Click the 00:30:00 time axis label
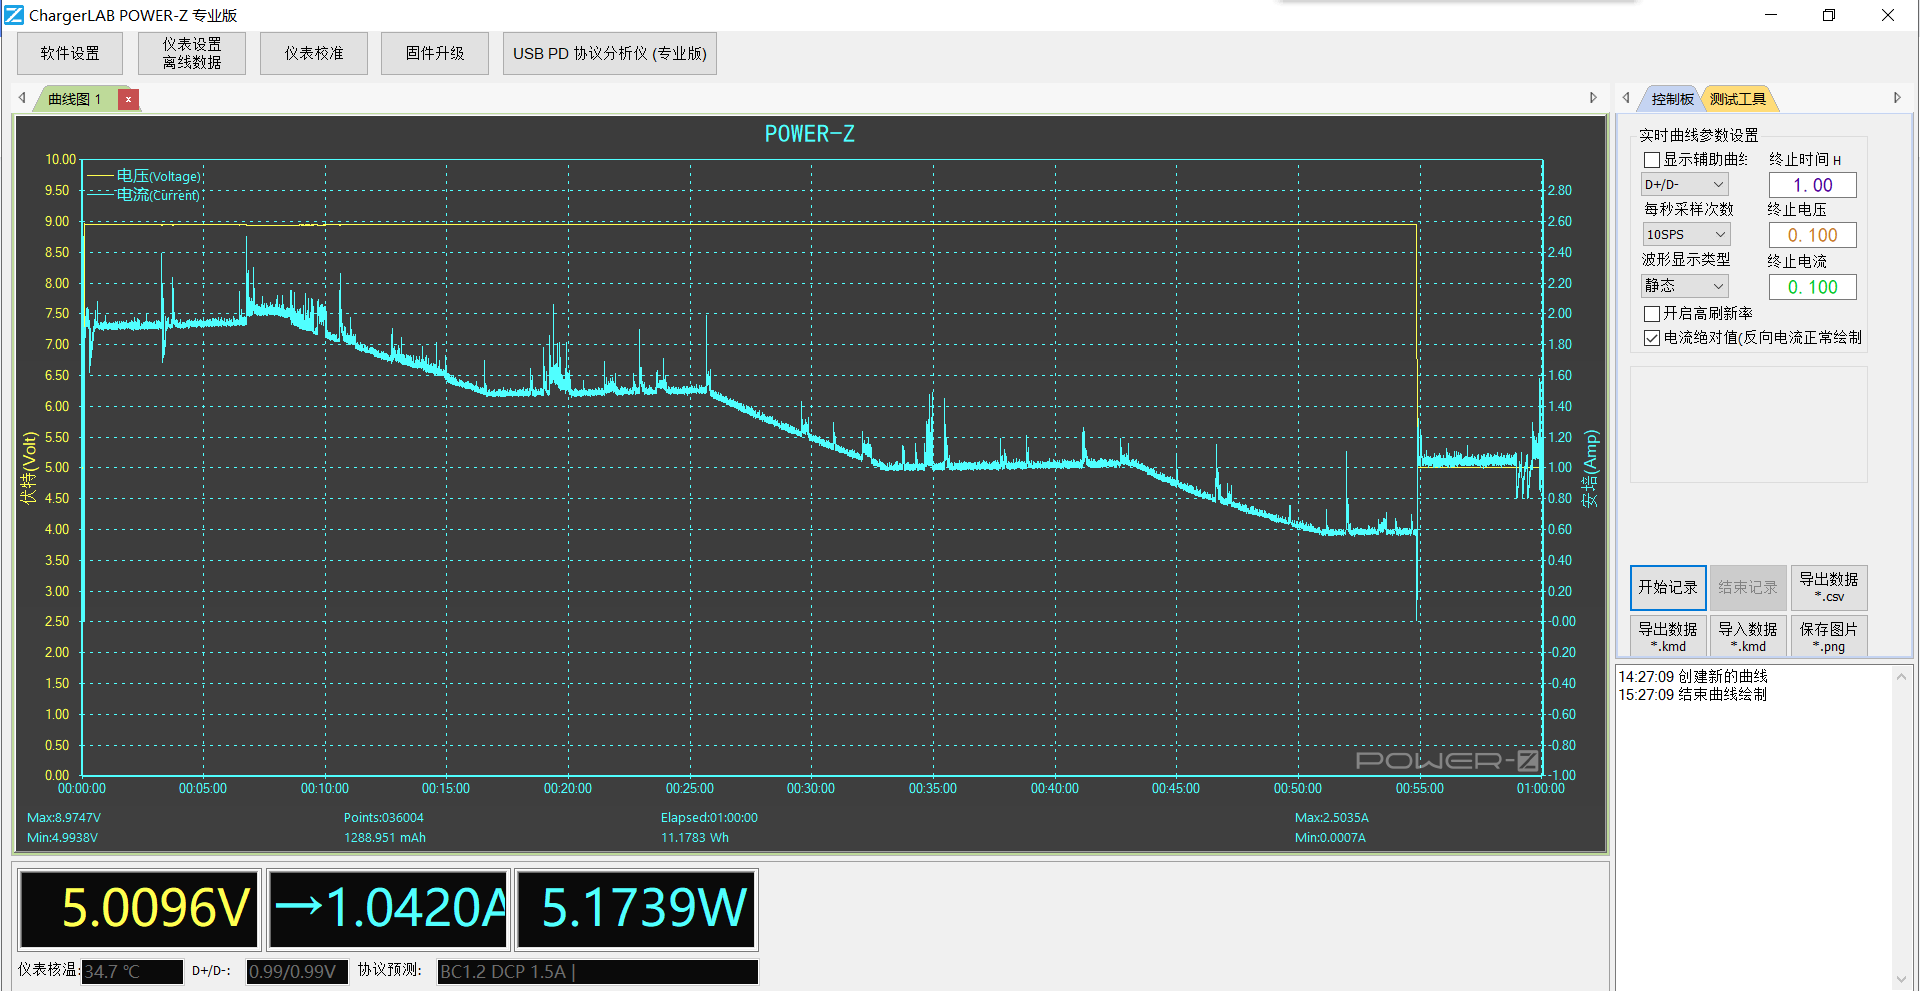 [x=810, y=789]
